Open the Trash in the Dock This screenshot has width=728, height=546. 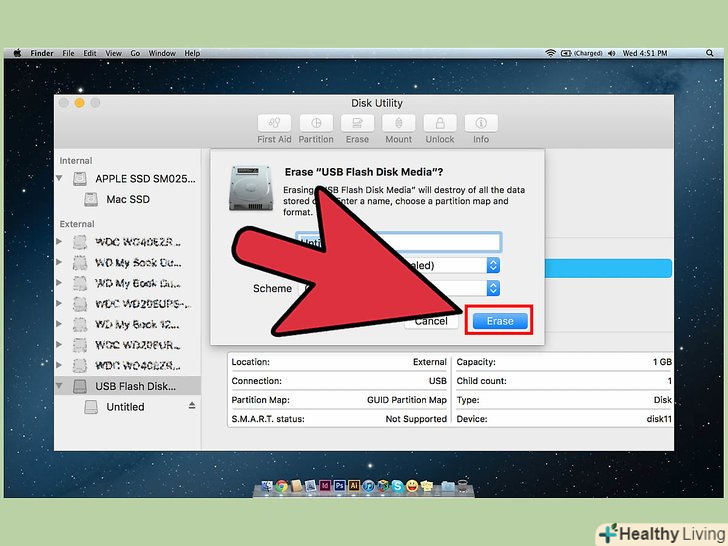coord(462,486)
